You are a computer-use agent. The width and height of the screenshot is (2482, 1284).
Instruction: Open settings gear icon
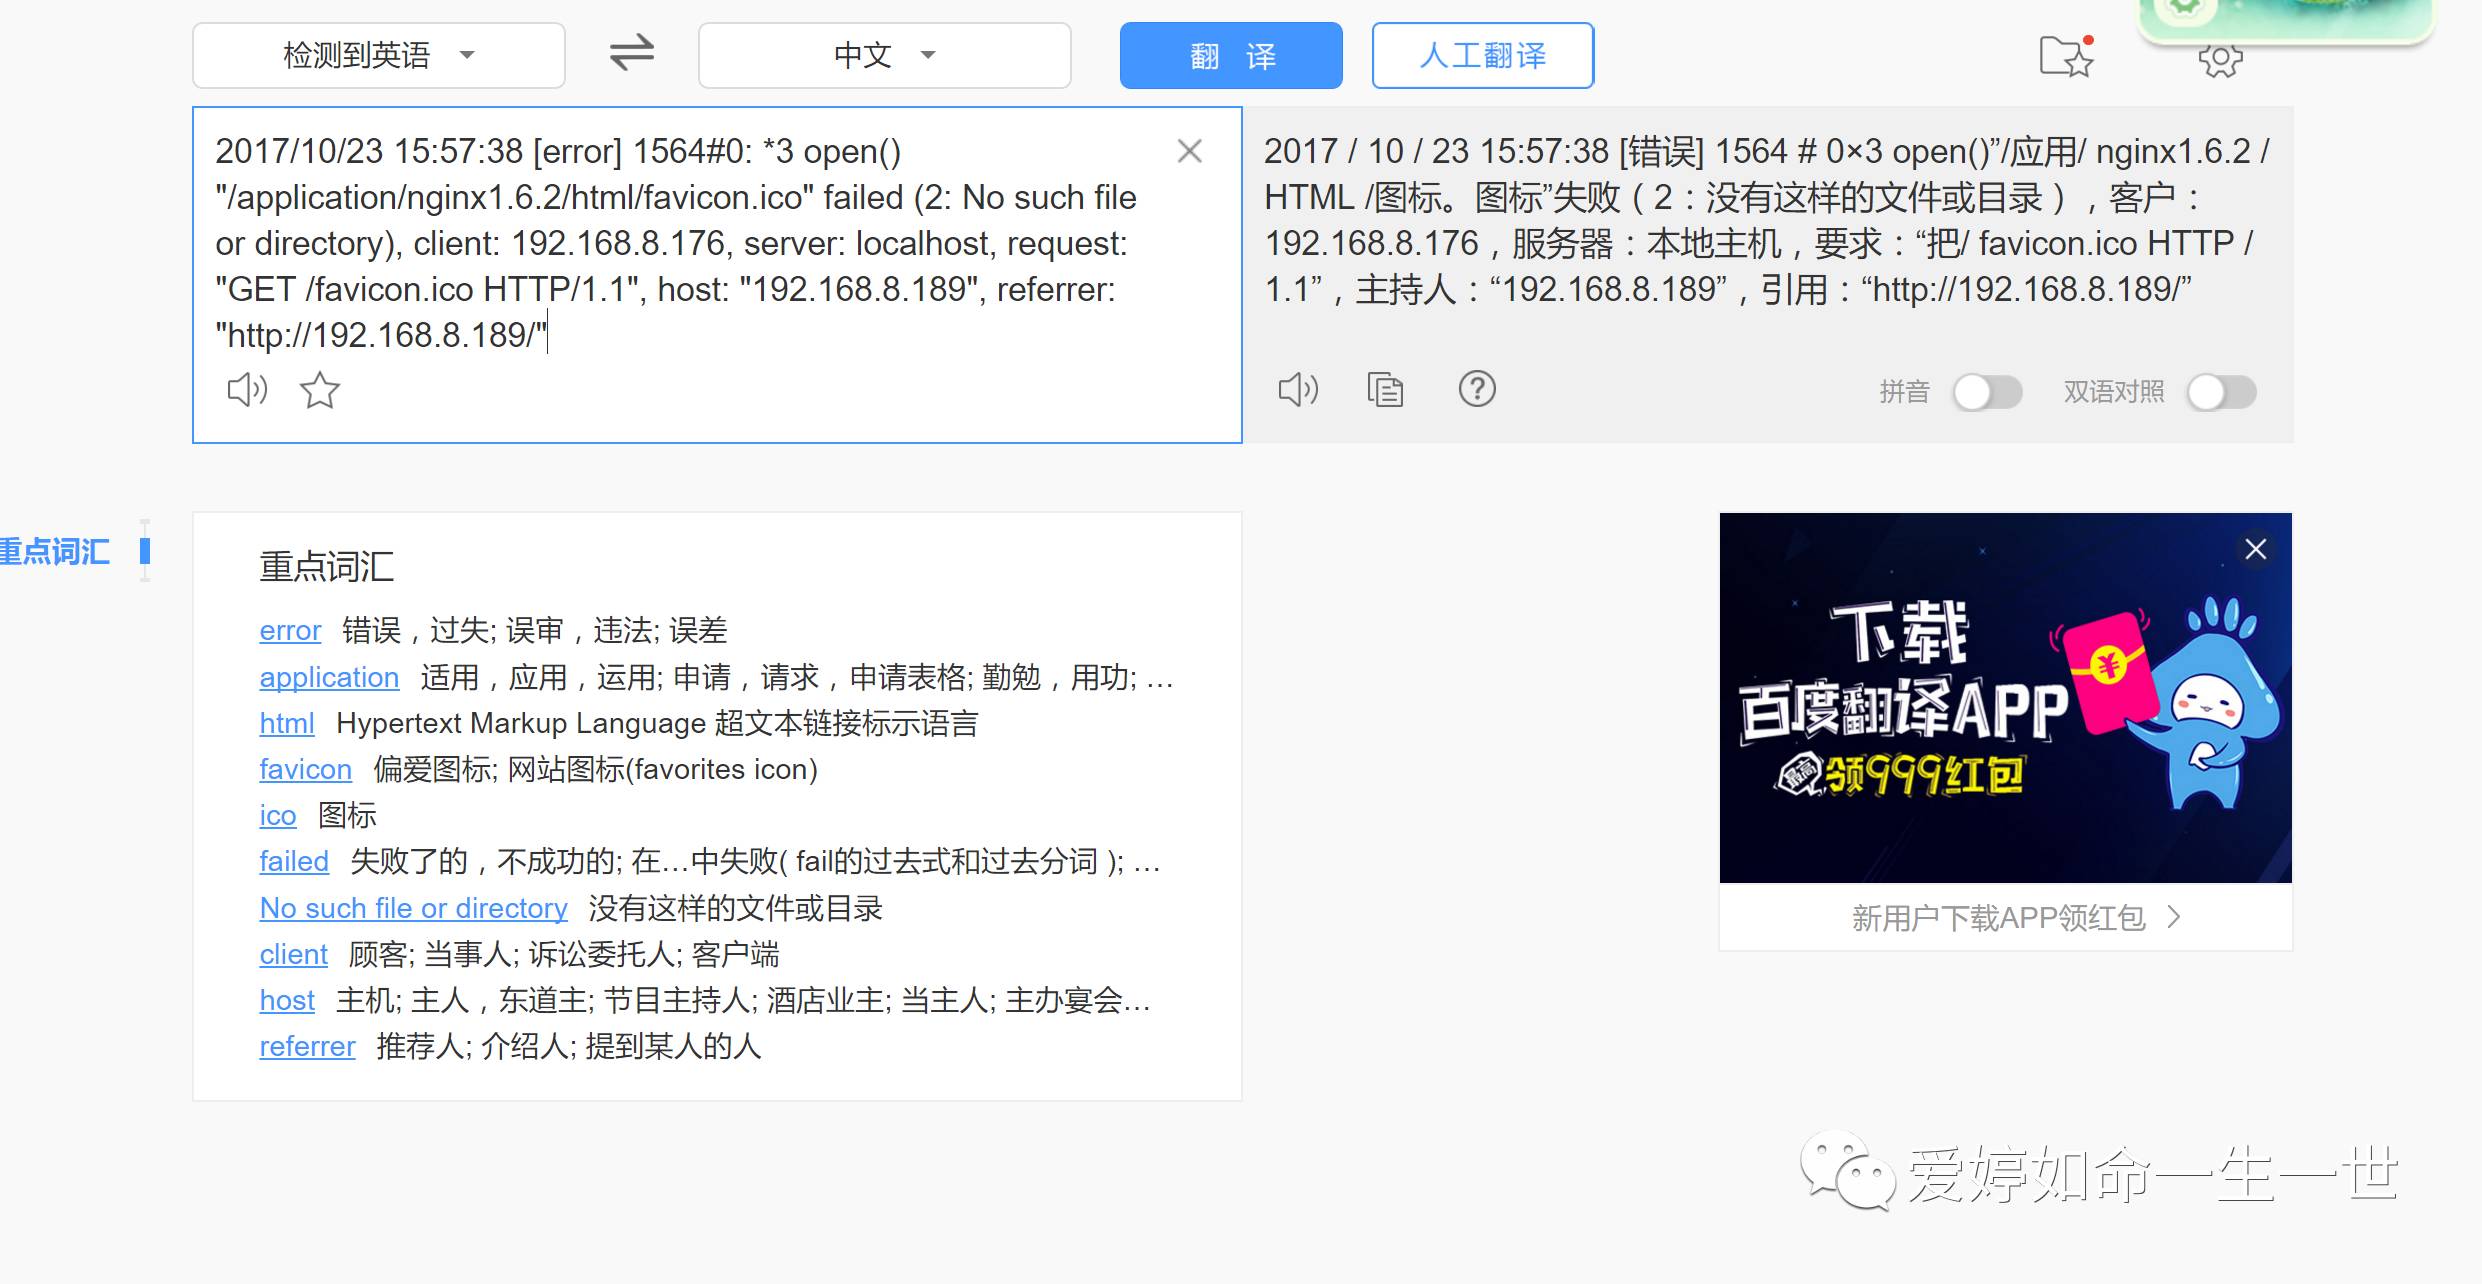click(x=2220, y=60)
